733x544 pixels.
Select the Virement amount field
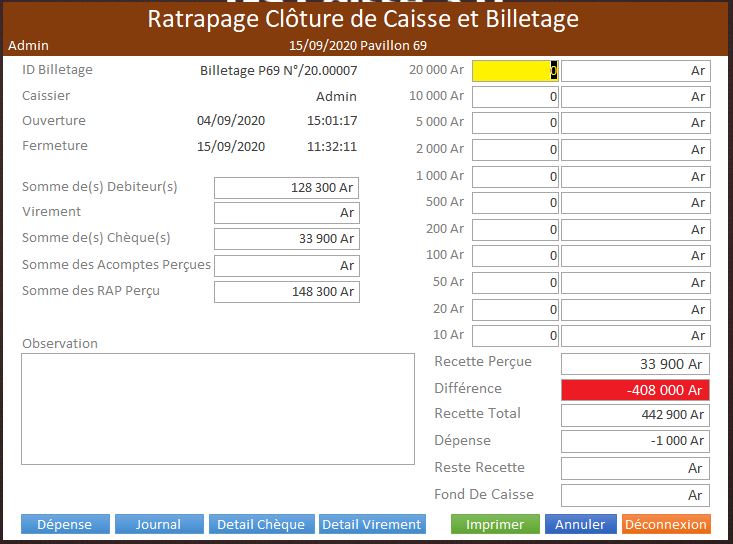[x=286, y=213]
